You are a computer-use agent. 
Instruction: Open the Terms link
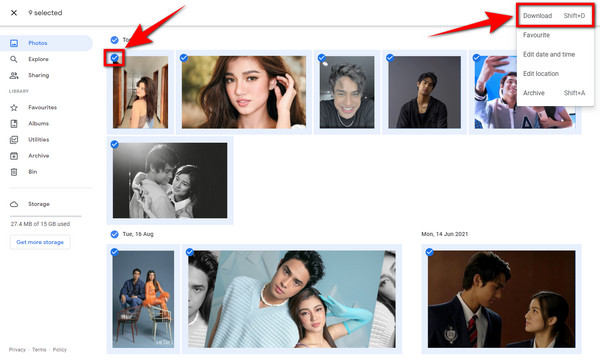click(x=39, y=350)
